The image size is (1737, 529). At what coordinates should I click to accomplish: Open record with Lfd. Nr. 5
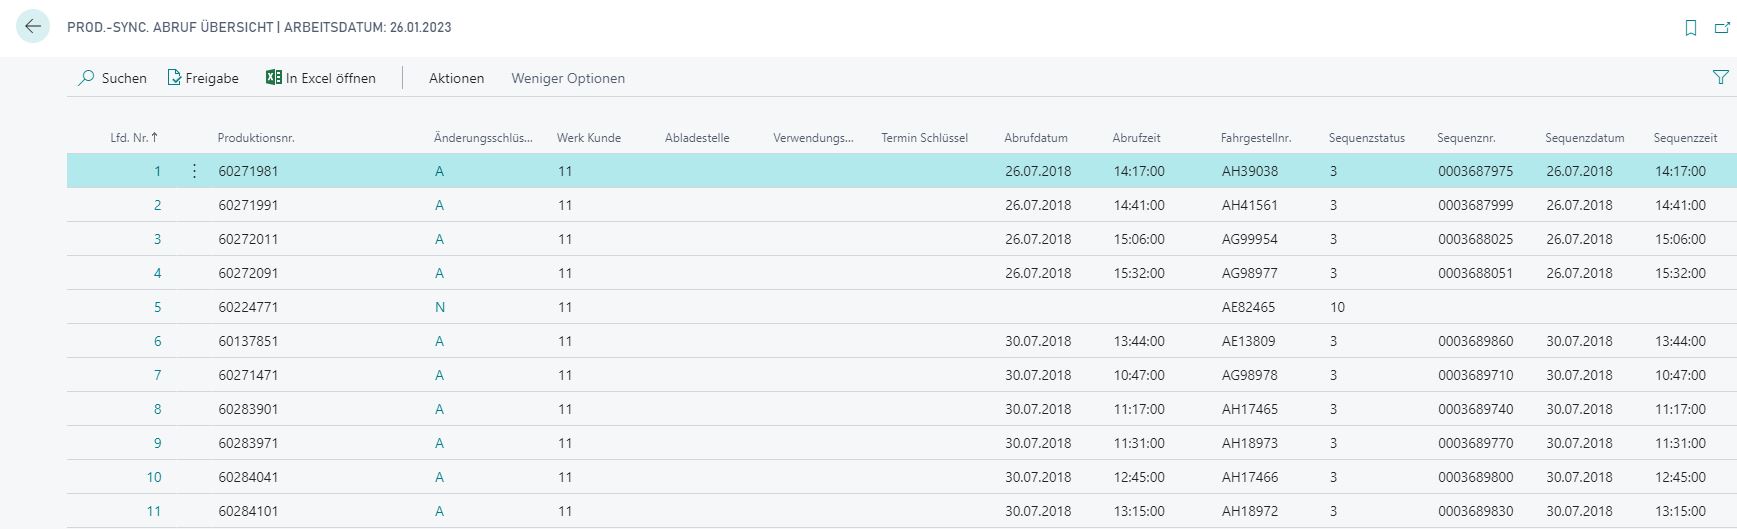click(x=157, y=307)
